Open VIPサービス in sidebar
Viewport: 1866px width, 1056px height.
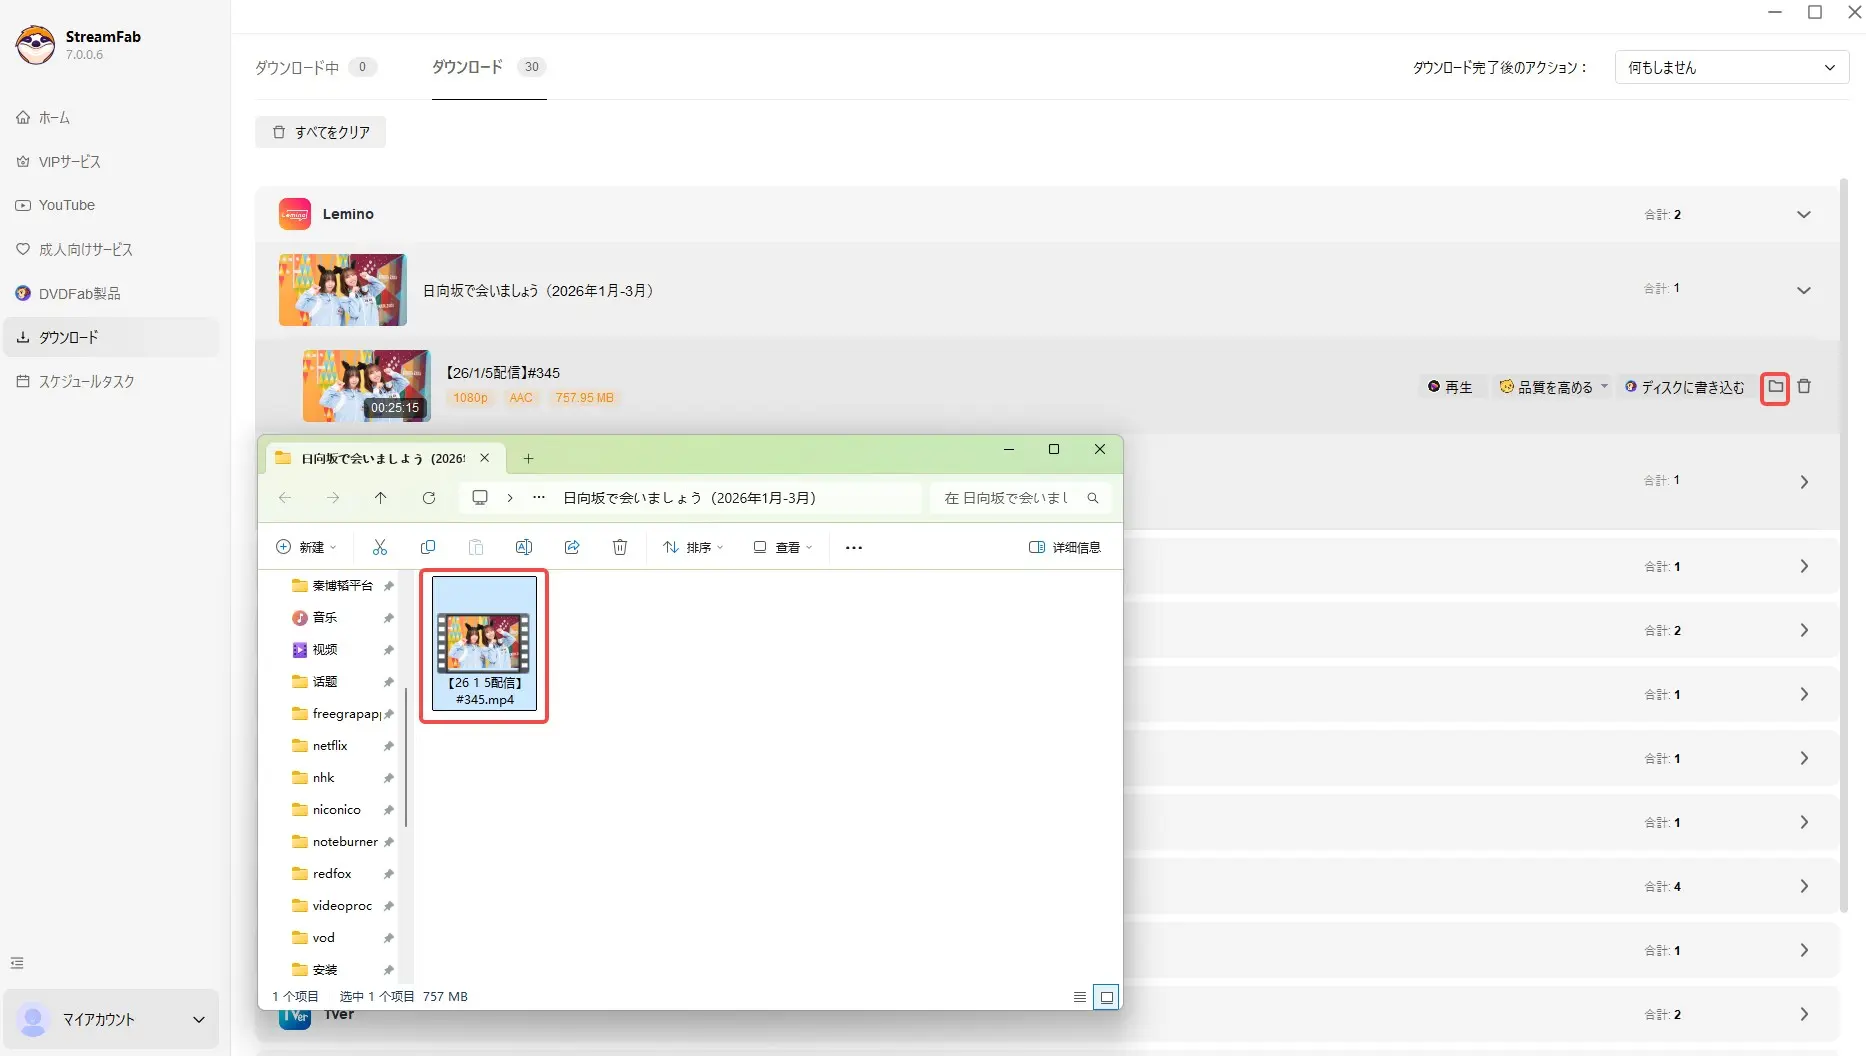click(x=111, y=162)
